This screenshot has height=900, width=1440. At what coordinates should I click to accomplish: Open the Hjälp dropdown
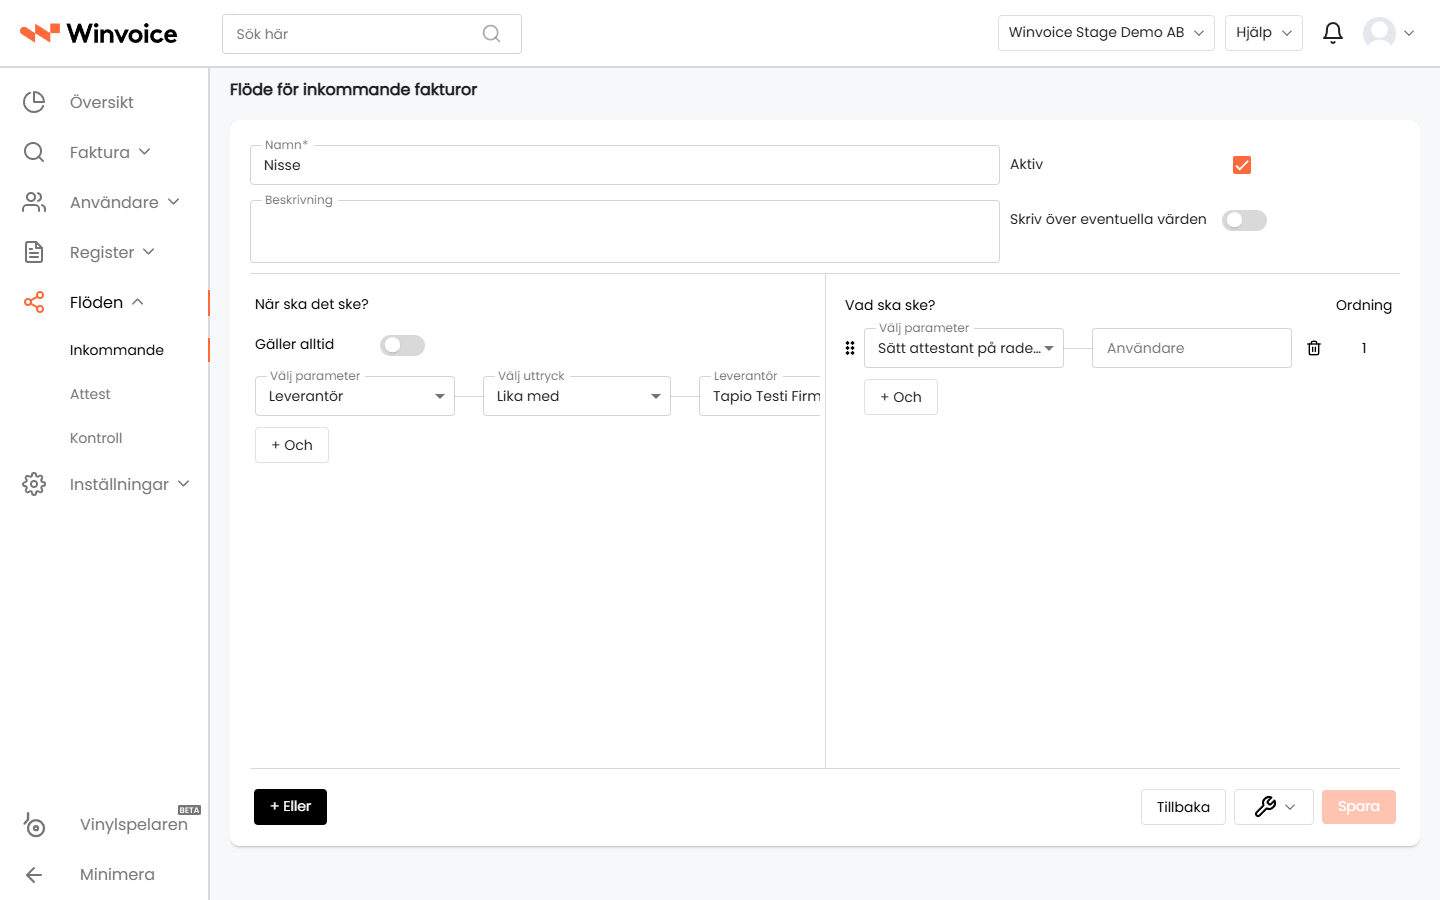click(x=1264, y=33)
